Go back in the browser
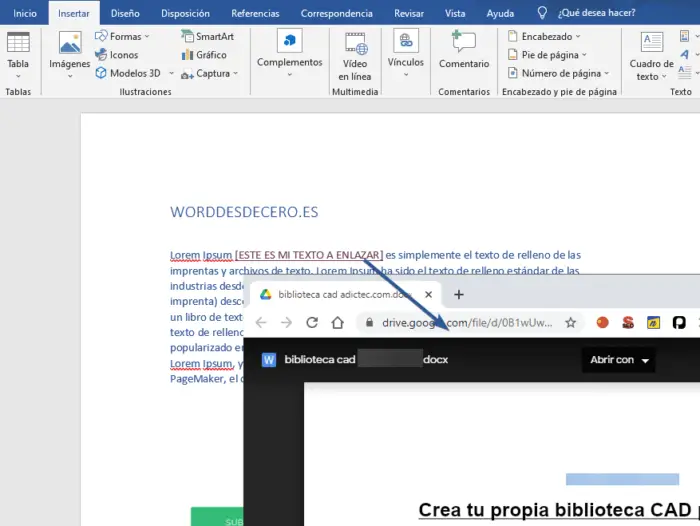 pyautogui.click(x=261, y=322)
